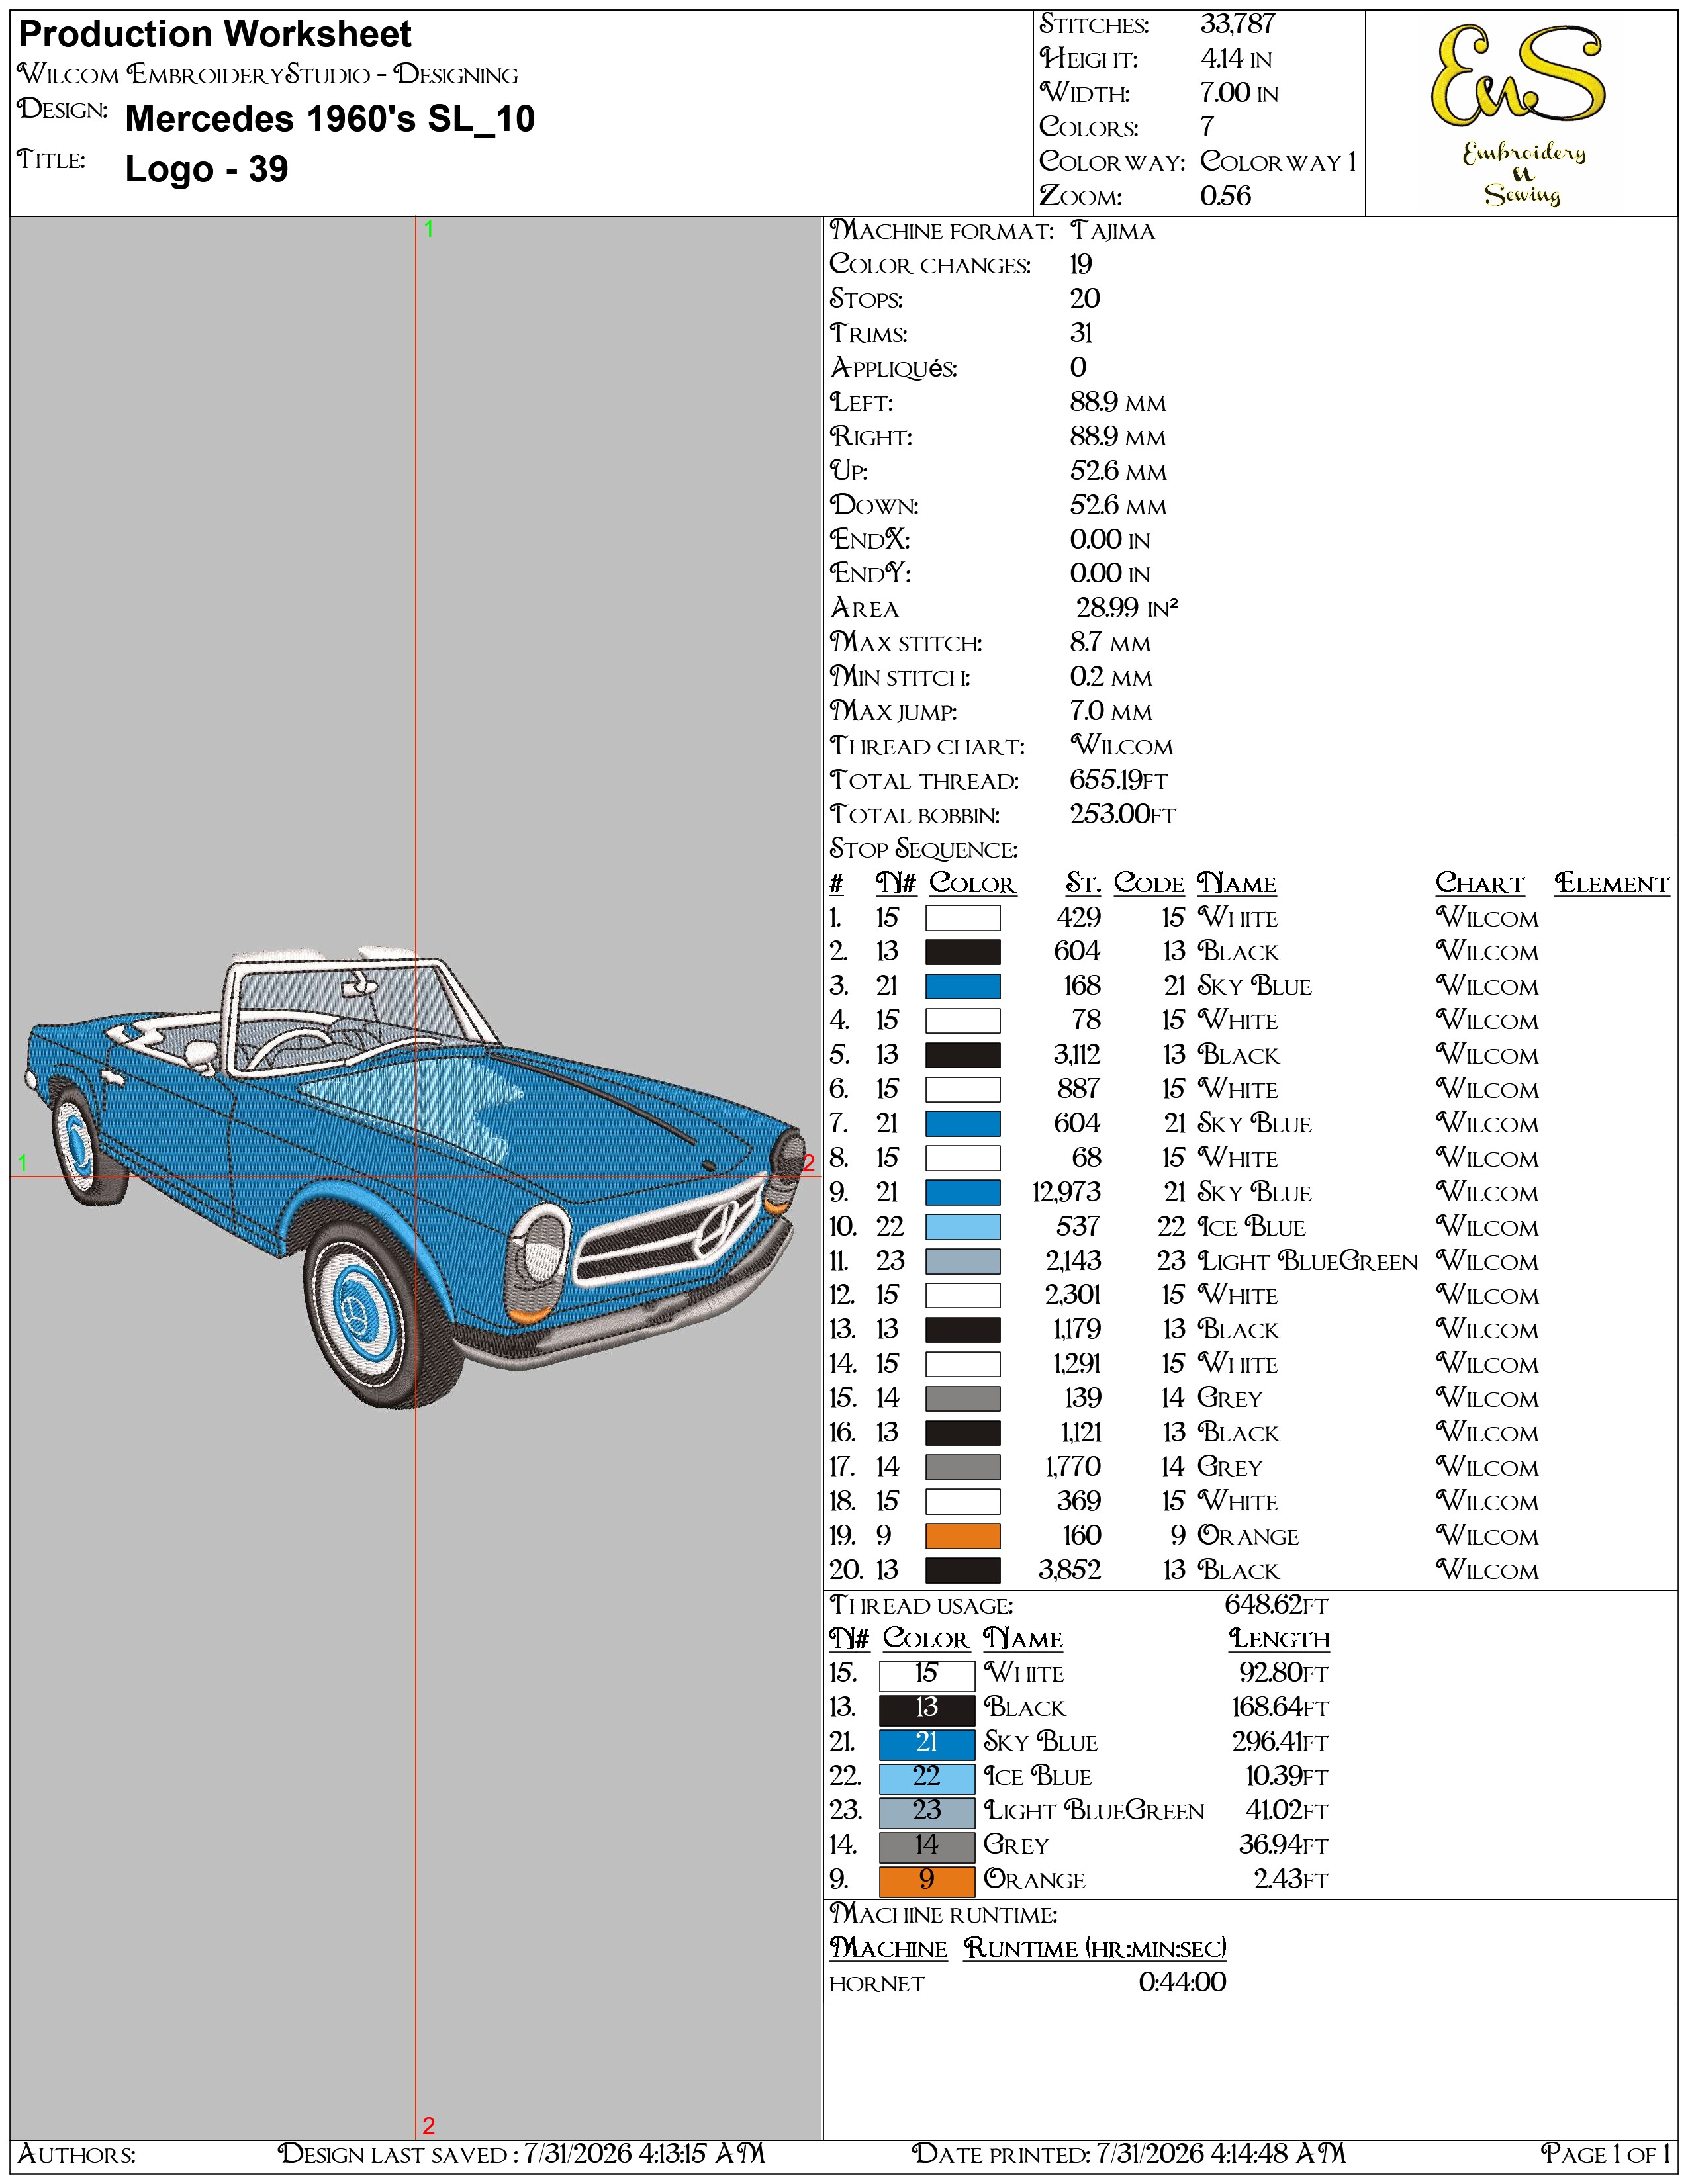Select the machine format value "Tajima"
Viewport: 1688px width, 2184px height.
(x=1112, y=231)
